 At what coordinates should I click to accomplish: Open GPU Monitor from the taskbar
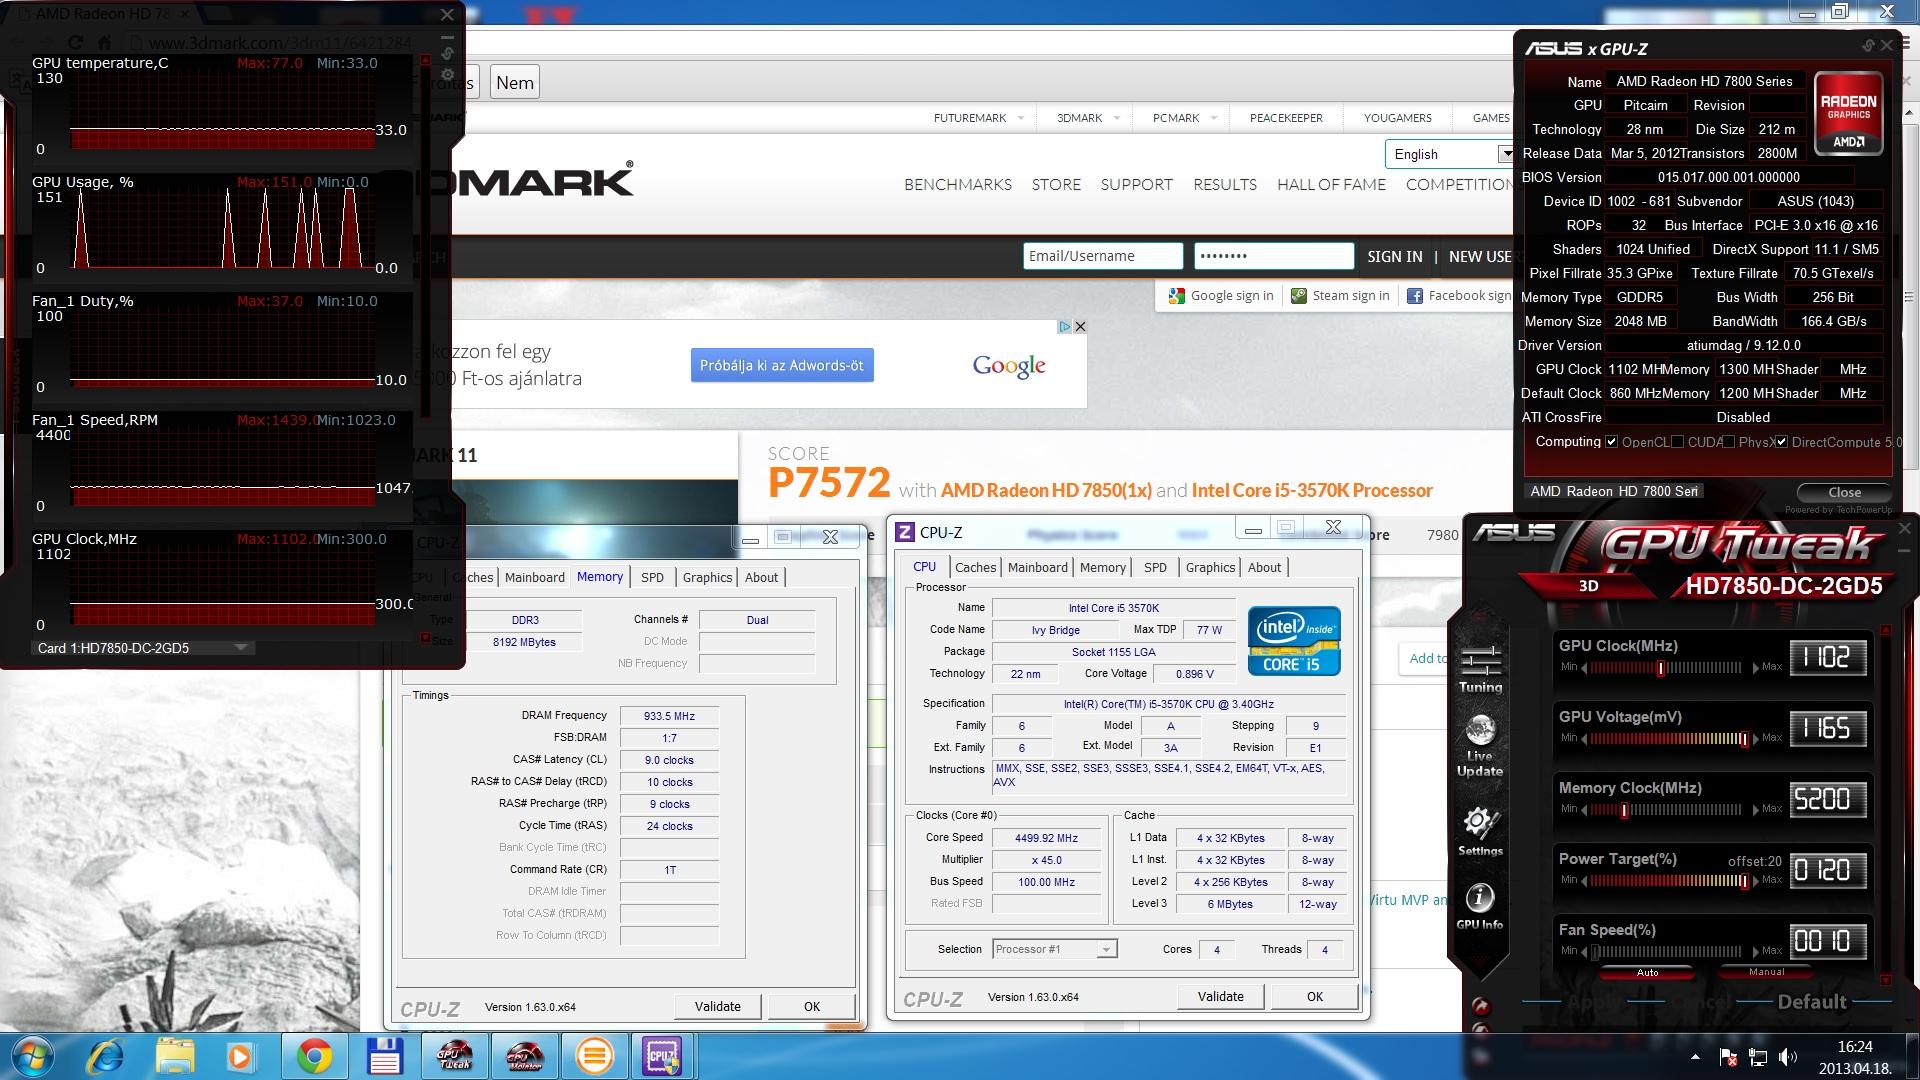525,1056
